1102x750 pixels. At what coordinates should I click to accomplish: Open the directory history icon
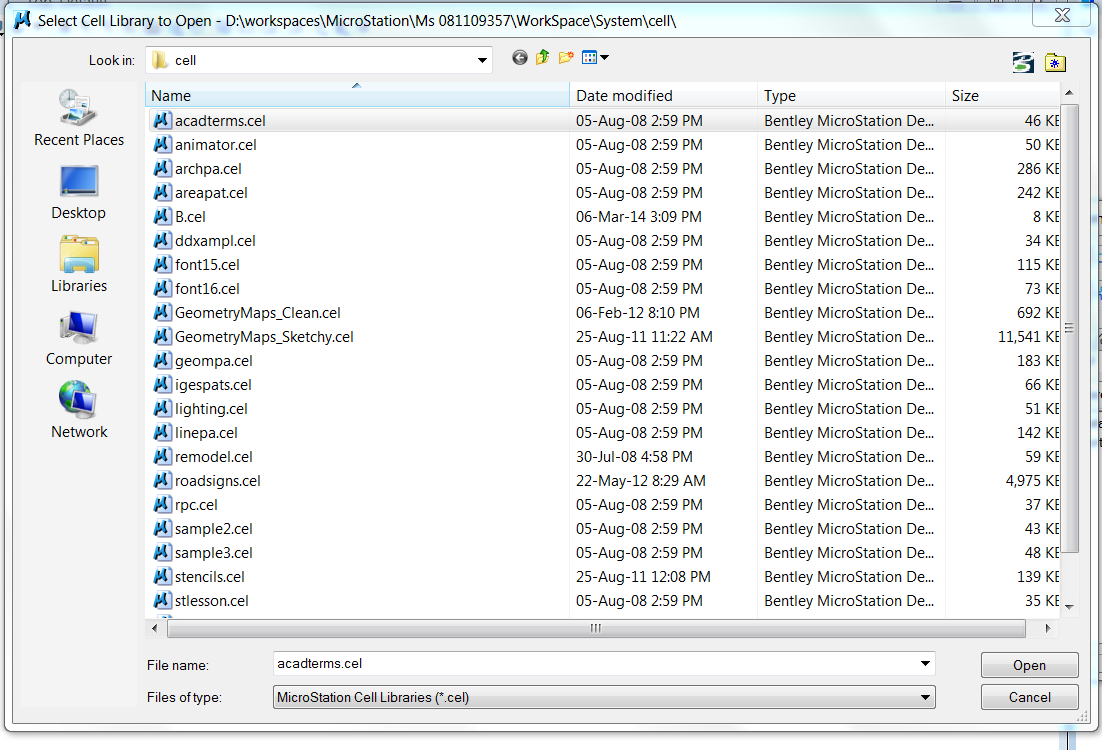pyautogui.click(x=1023, y=63)
